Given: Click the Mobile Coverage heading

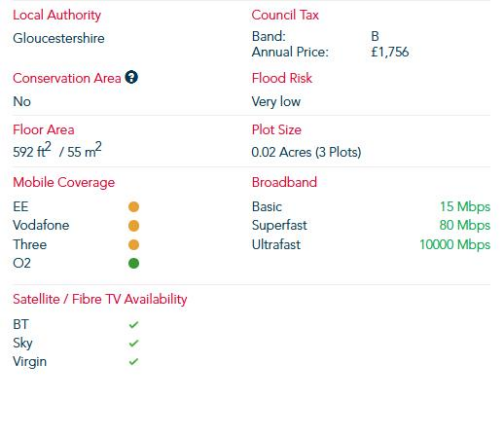Looking at the screenshot, I should tap(64, 183).
